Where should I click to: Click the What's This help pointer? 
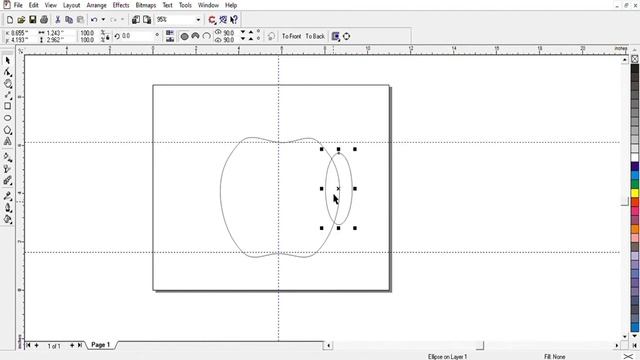pyautogui.click(x=234, y=20)
